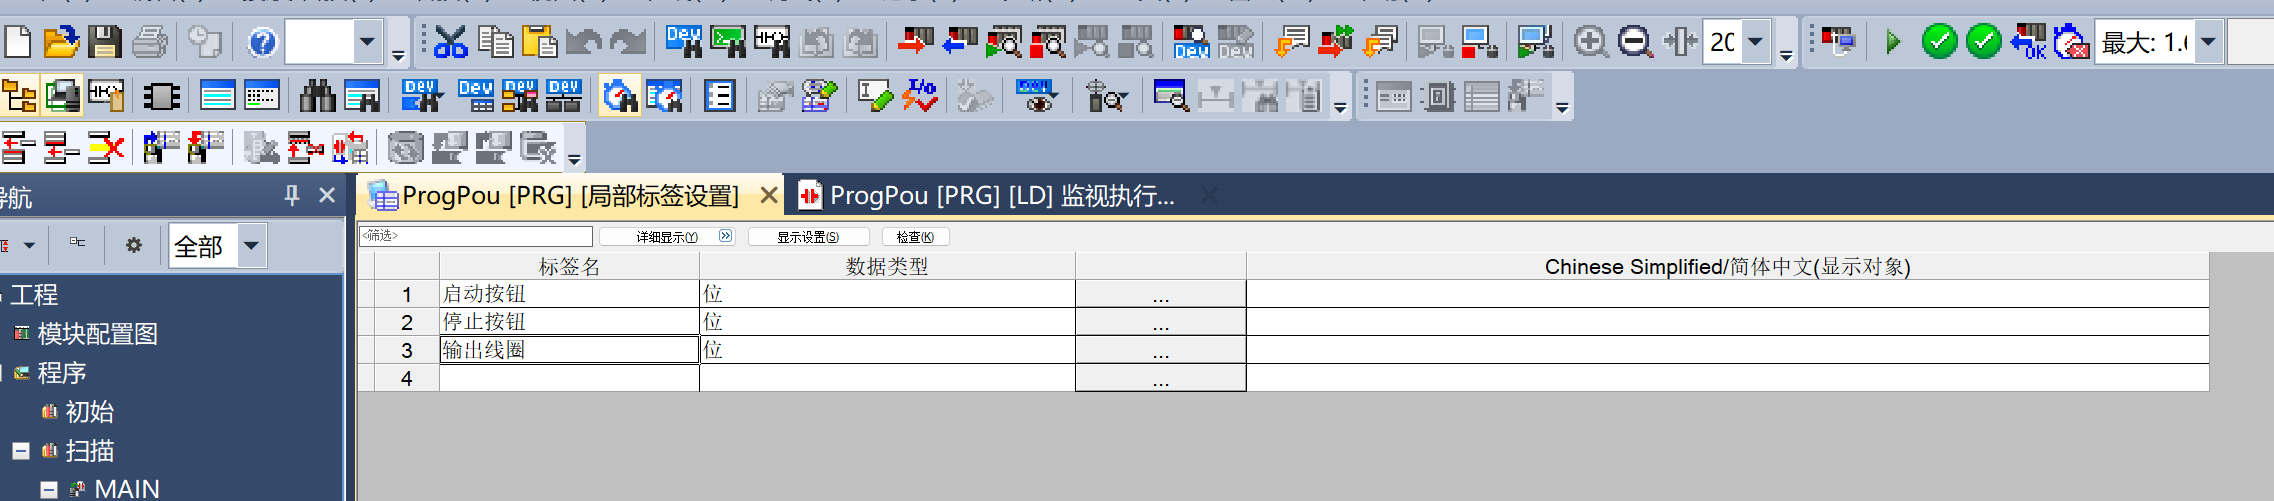The height and width of the screenshot is (501, 2274).
Task: Collapse the 扫描 tree node
Action: 20,451
